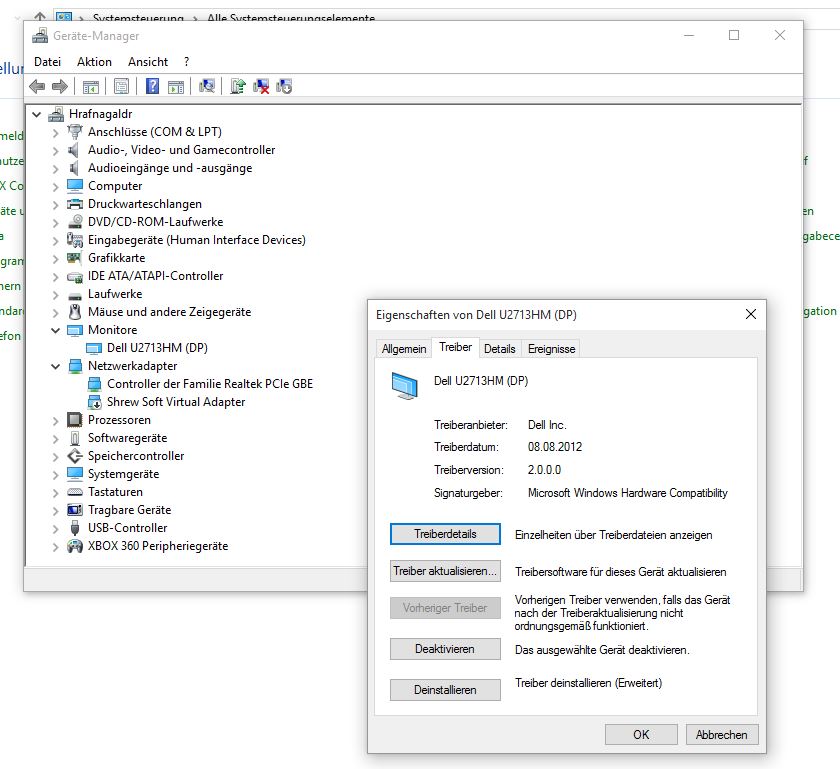
Task: Expand the Softwaregeräte node
Action: click(56, 439)
